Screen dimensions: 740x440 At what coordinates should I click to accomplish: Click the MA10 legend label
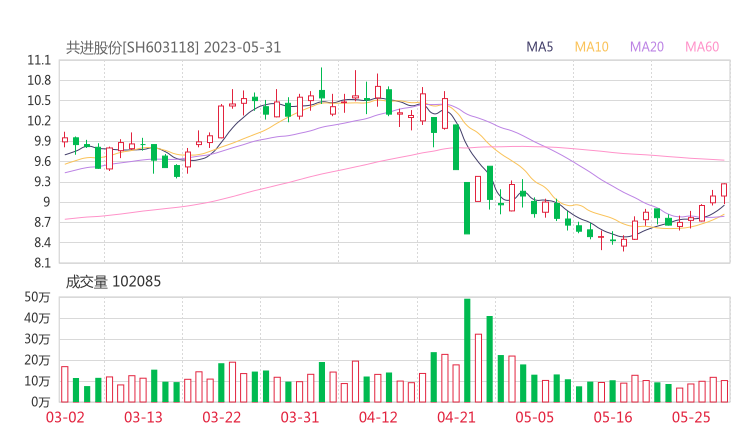591,47
